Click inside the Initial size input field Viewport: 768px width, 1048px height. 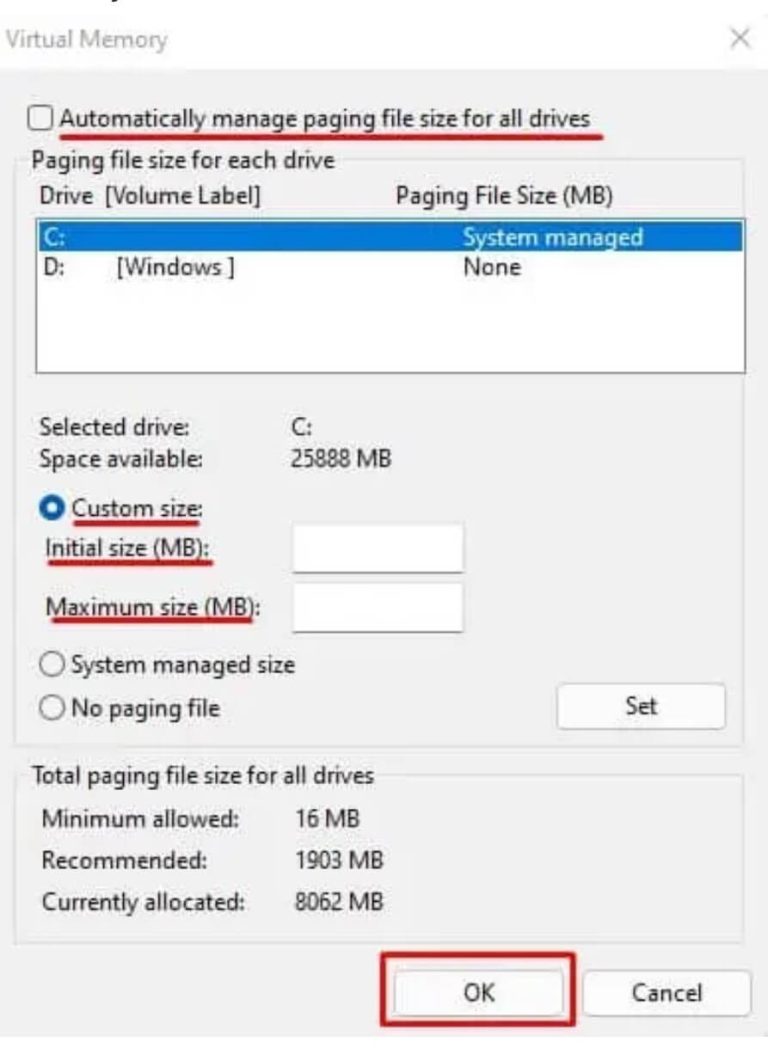[x=375, y=548]
